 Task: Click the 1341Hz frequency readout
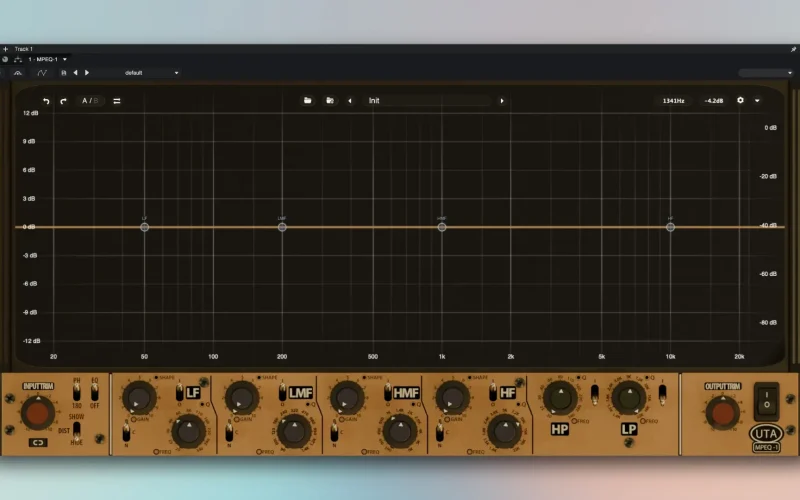tap(673, 101)
